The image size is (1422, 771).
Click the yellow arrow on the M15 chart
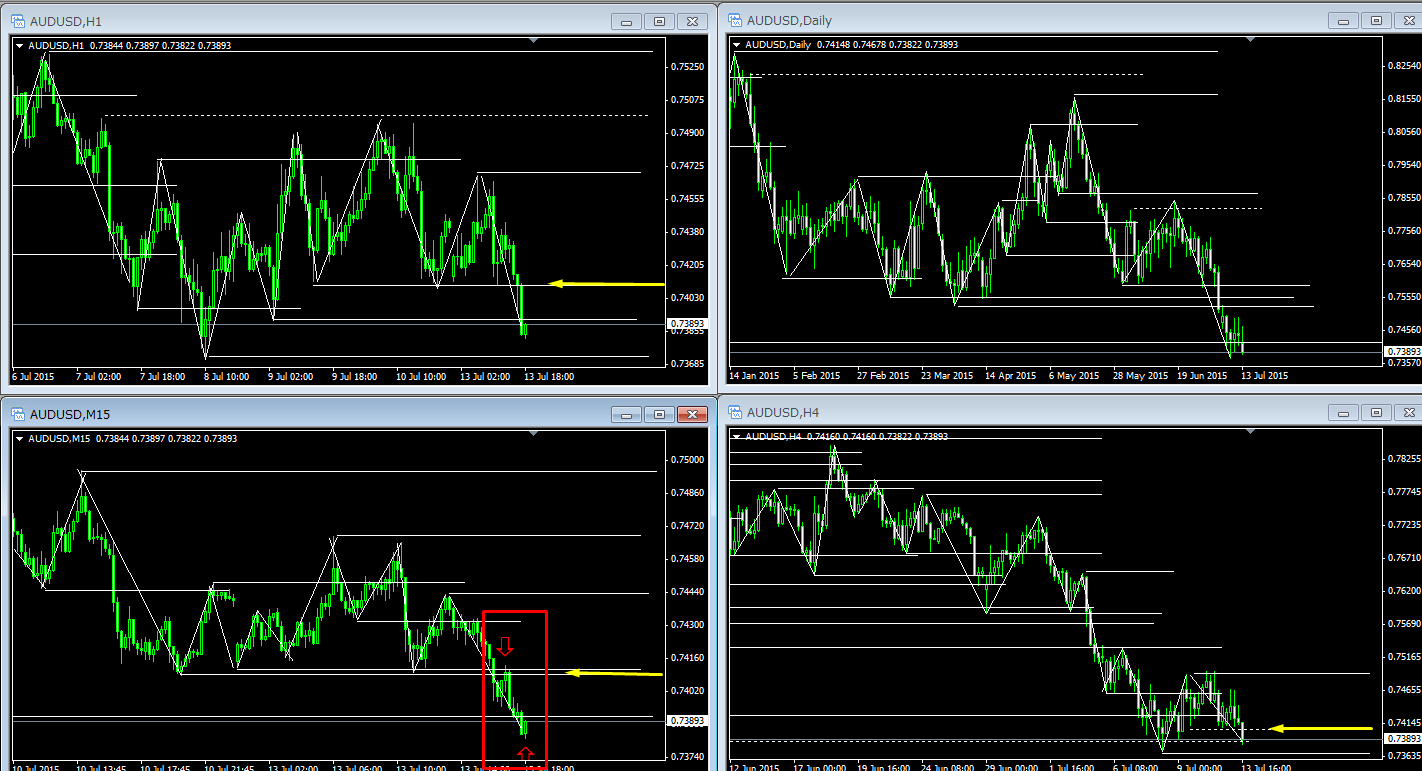(x=613, y=673)
